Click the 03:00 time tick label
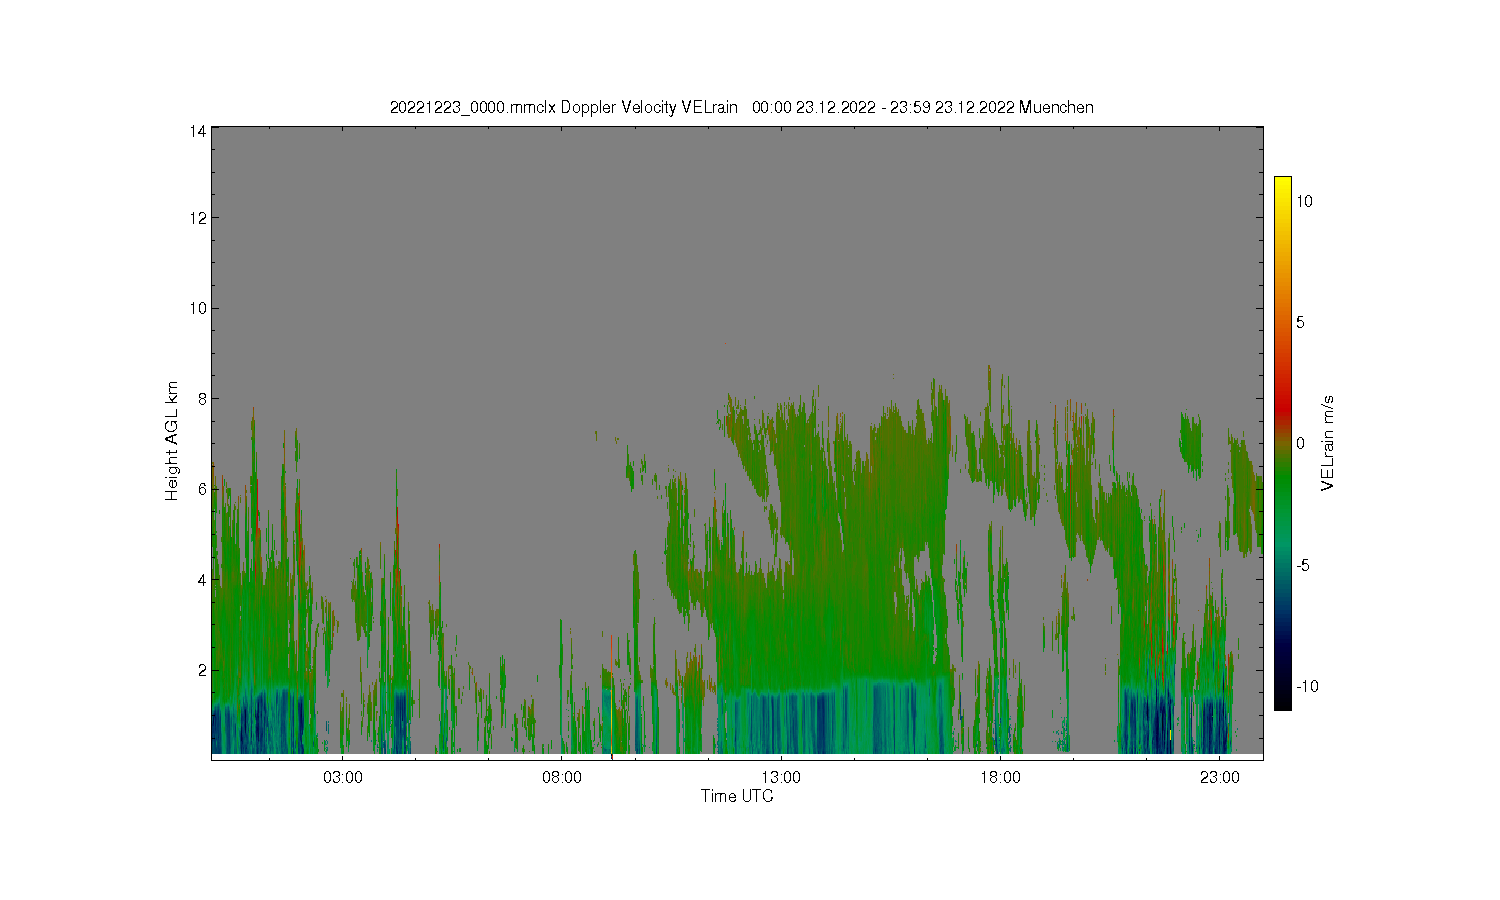Screen dimensions: 1500x900 (343, 777)
